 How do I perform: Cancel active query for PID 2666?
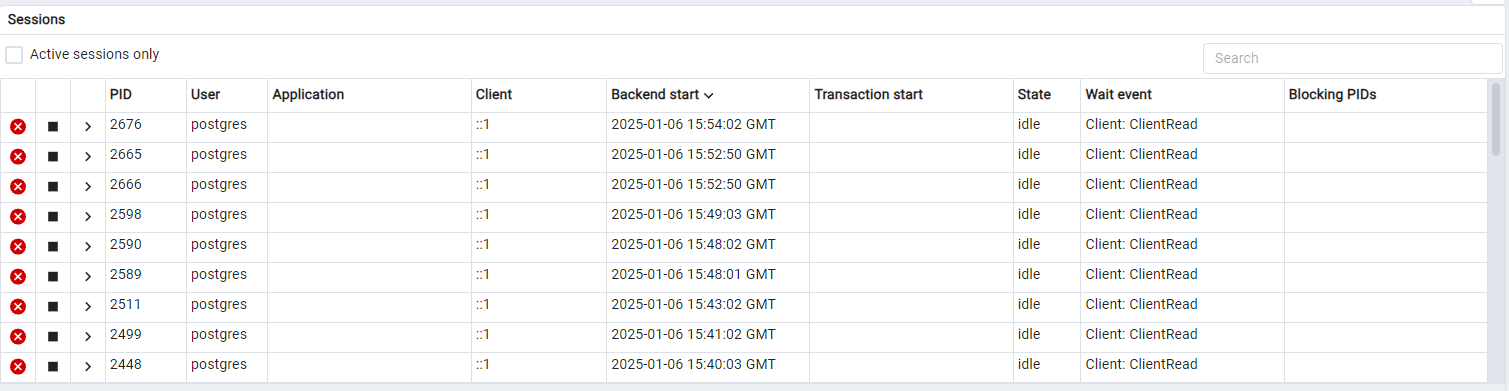[53, 187]
